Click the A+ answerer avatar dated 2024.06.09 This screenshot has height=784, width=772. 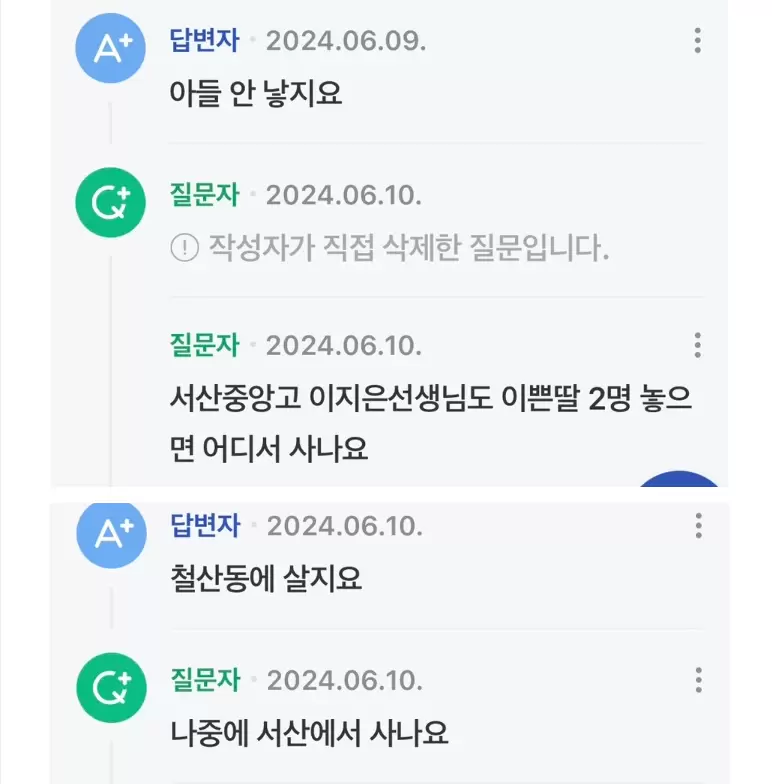tap(110, 48)
